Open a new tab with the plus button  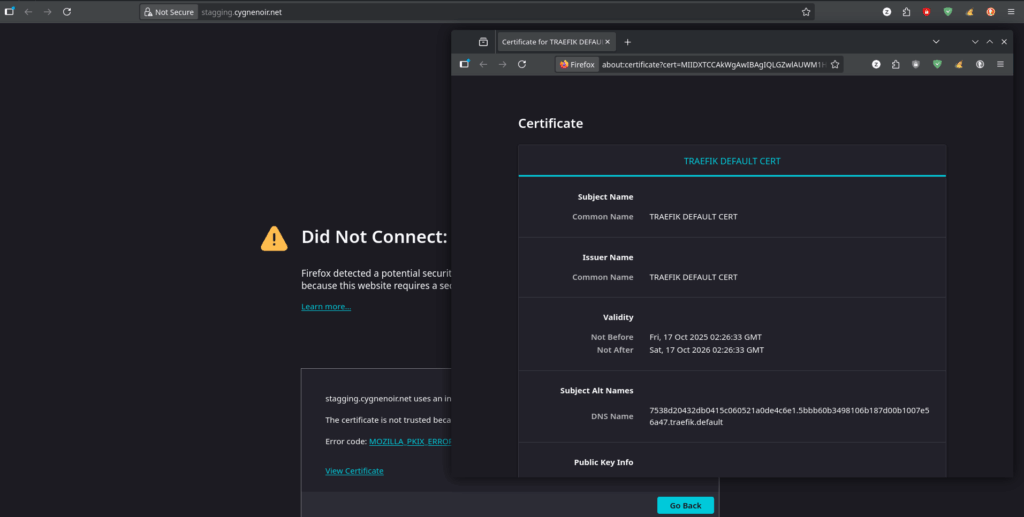coord(628,42)
